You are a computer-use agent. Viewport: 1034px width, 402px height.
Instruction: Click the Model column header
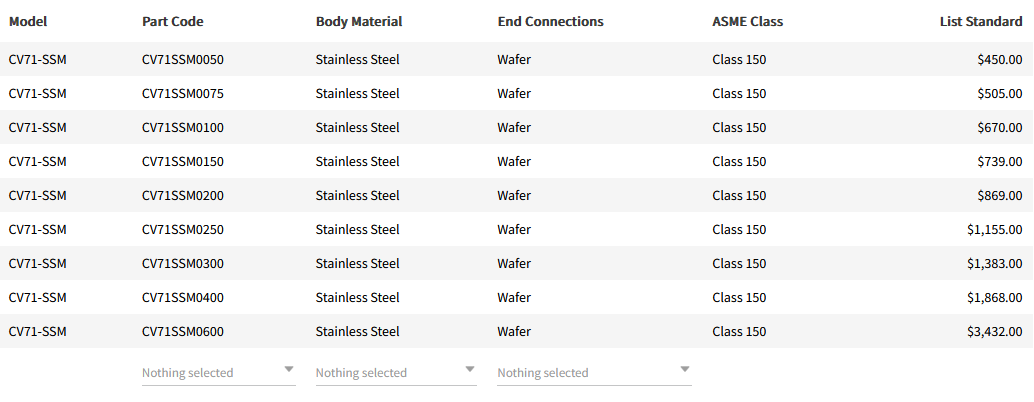28,21
